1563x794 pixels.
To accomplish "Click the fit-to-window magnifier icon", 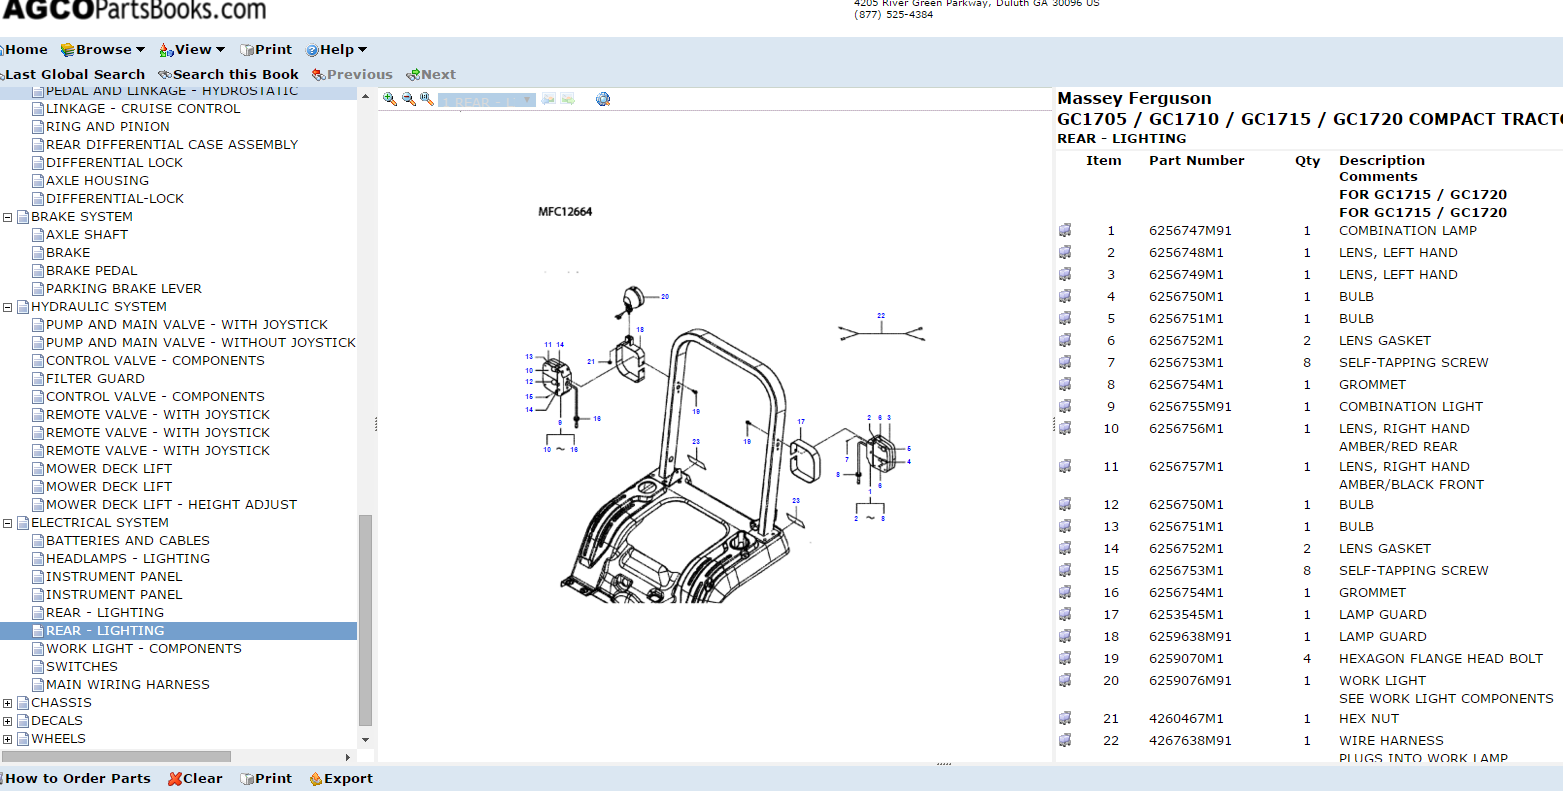I will pyautogui.click(x=427, y=99).
